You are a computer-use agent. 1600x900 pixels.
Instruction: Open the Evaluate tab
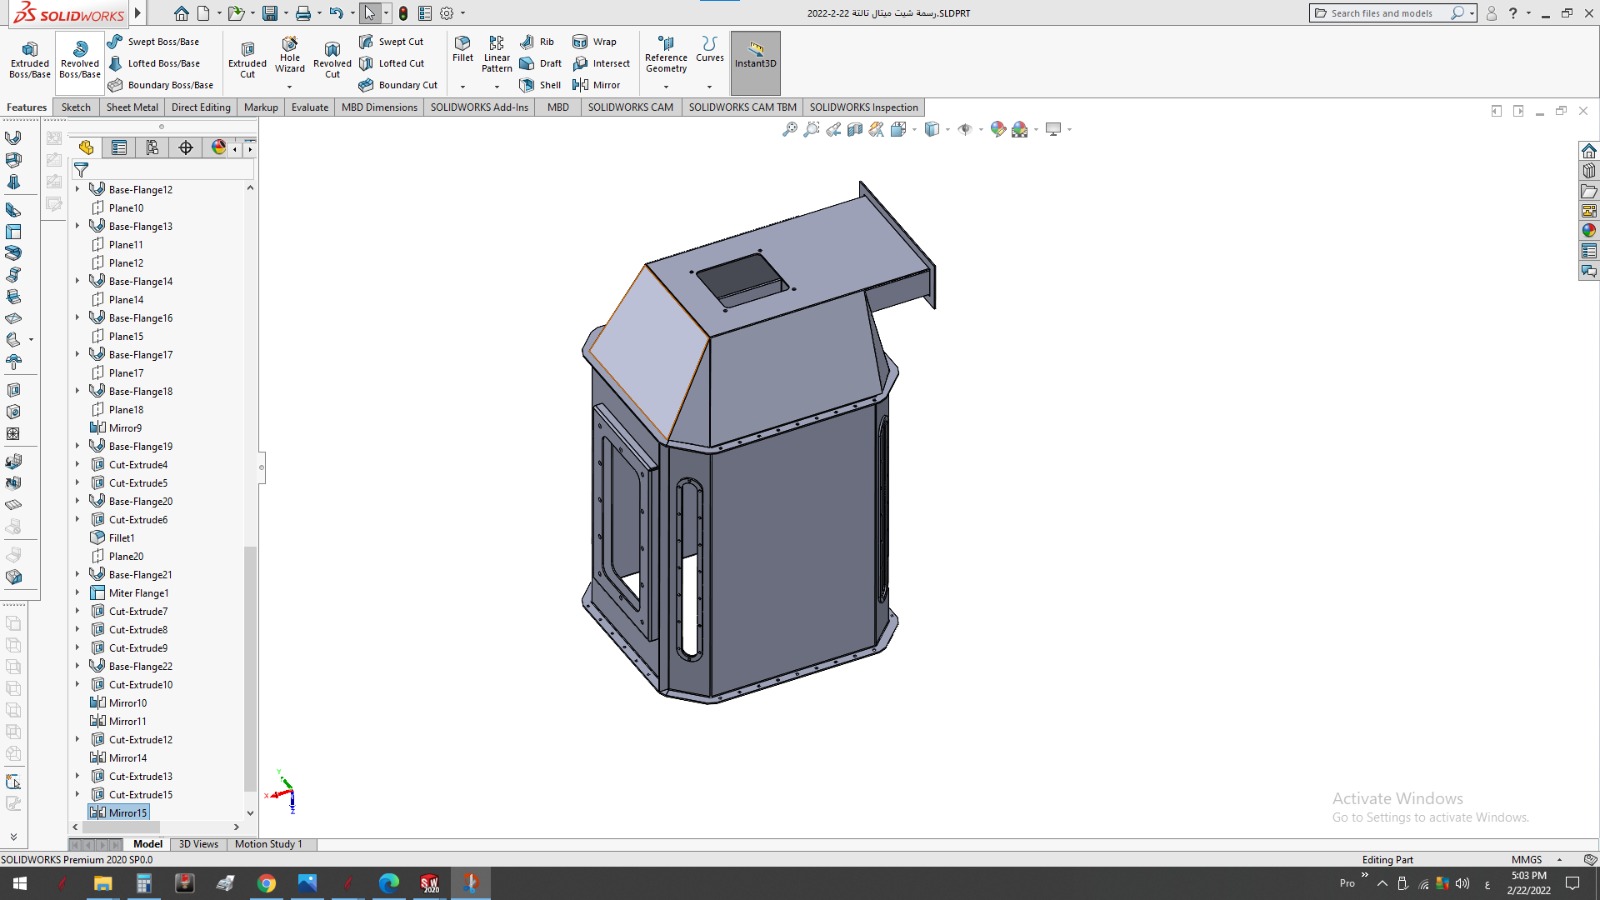[x=310, y=107]
